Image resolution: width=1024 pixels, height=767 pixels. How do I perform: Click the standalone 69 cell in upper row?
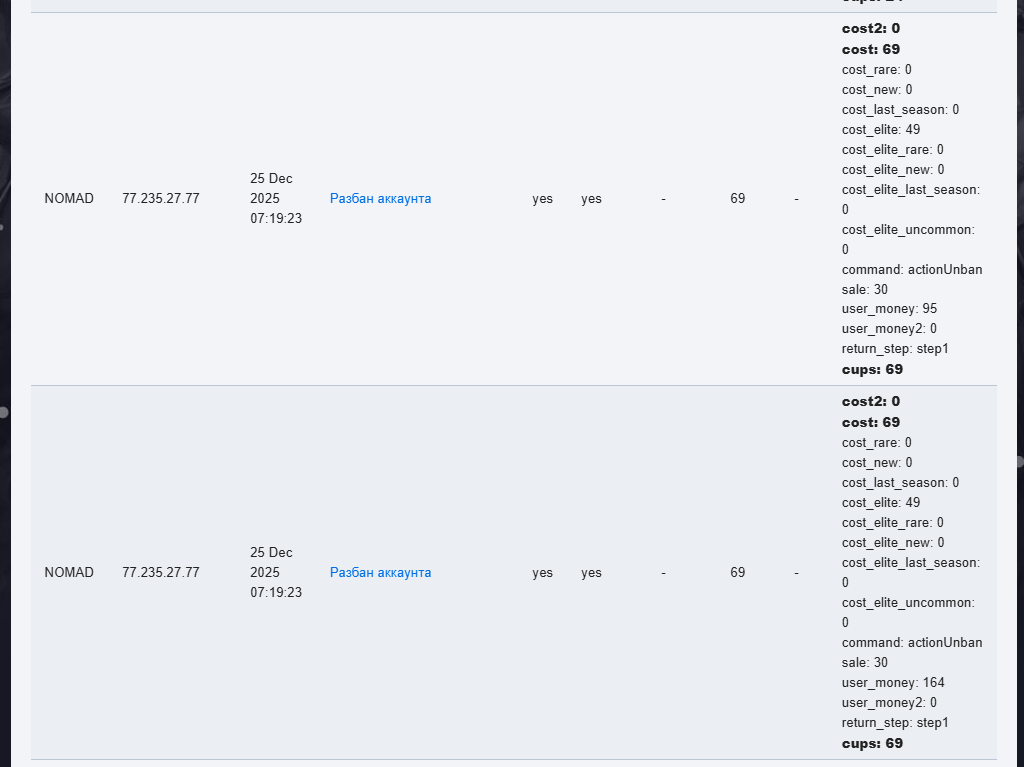(x=737, y=199)
